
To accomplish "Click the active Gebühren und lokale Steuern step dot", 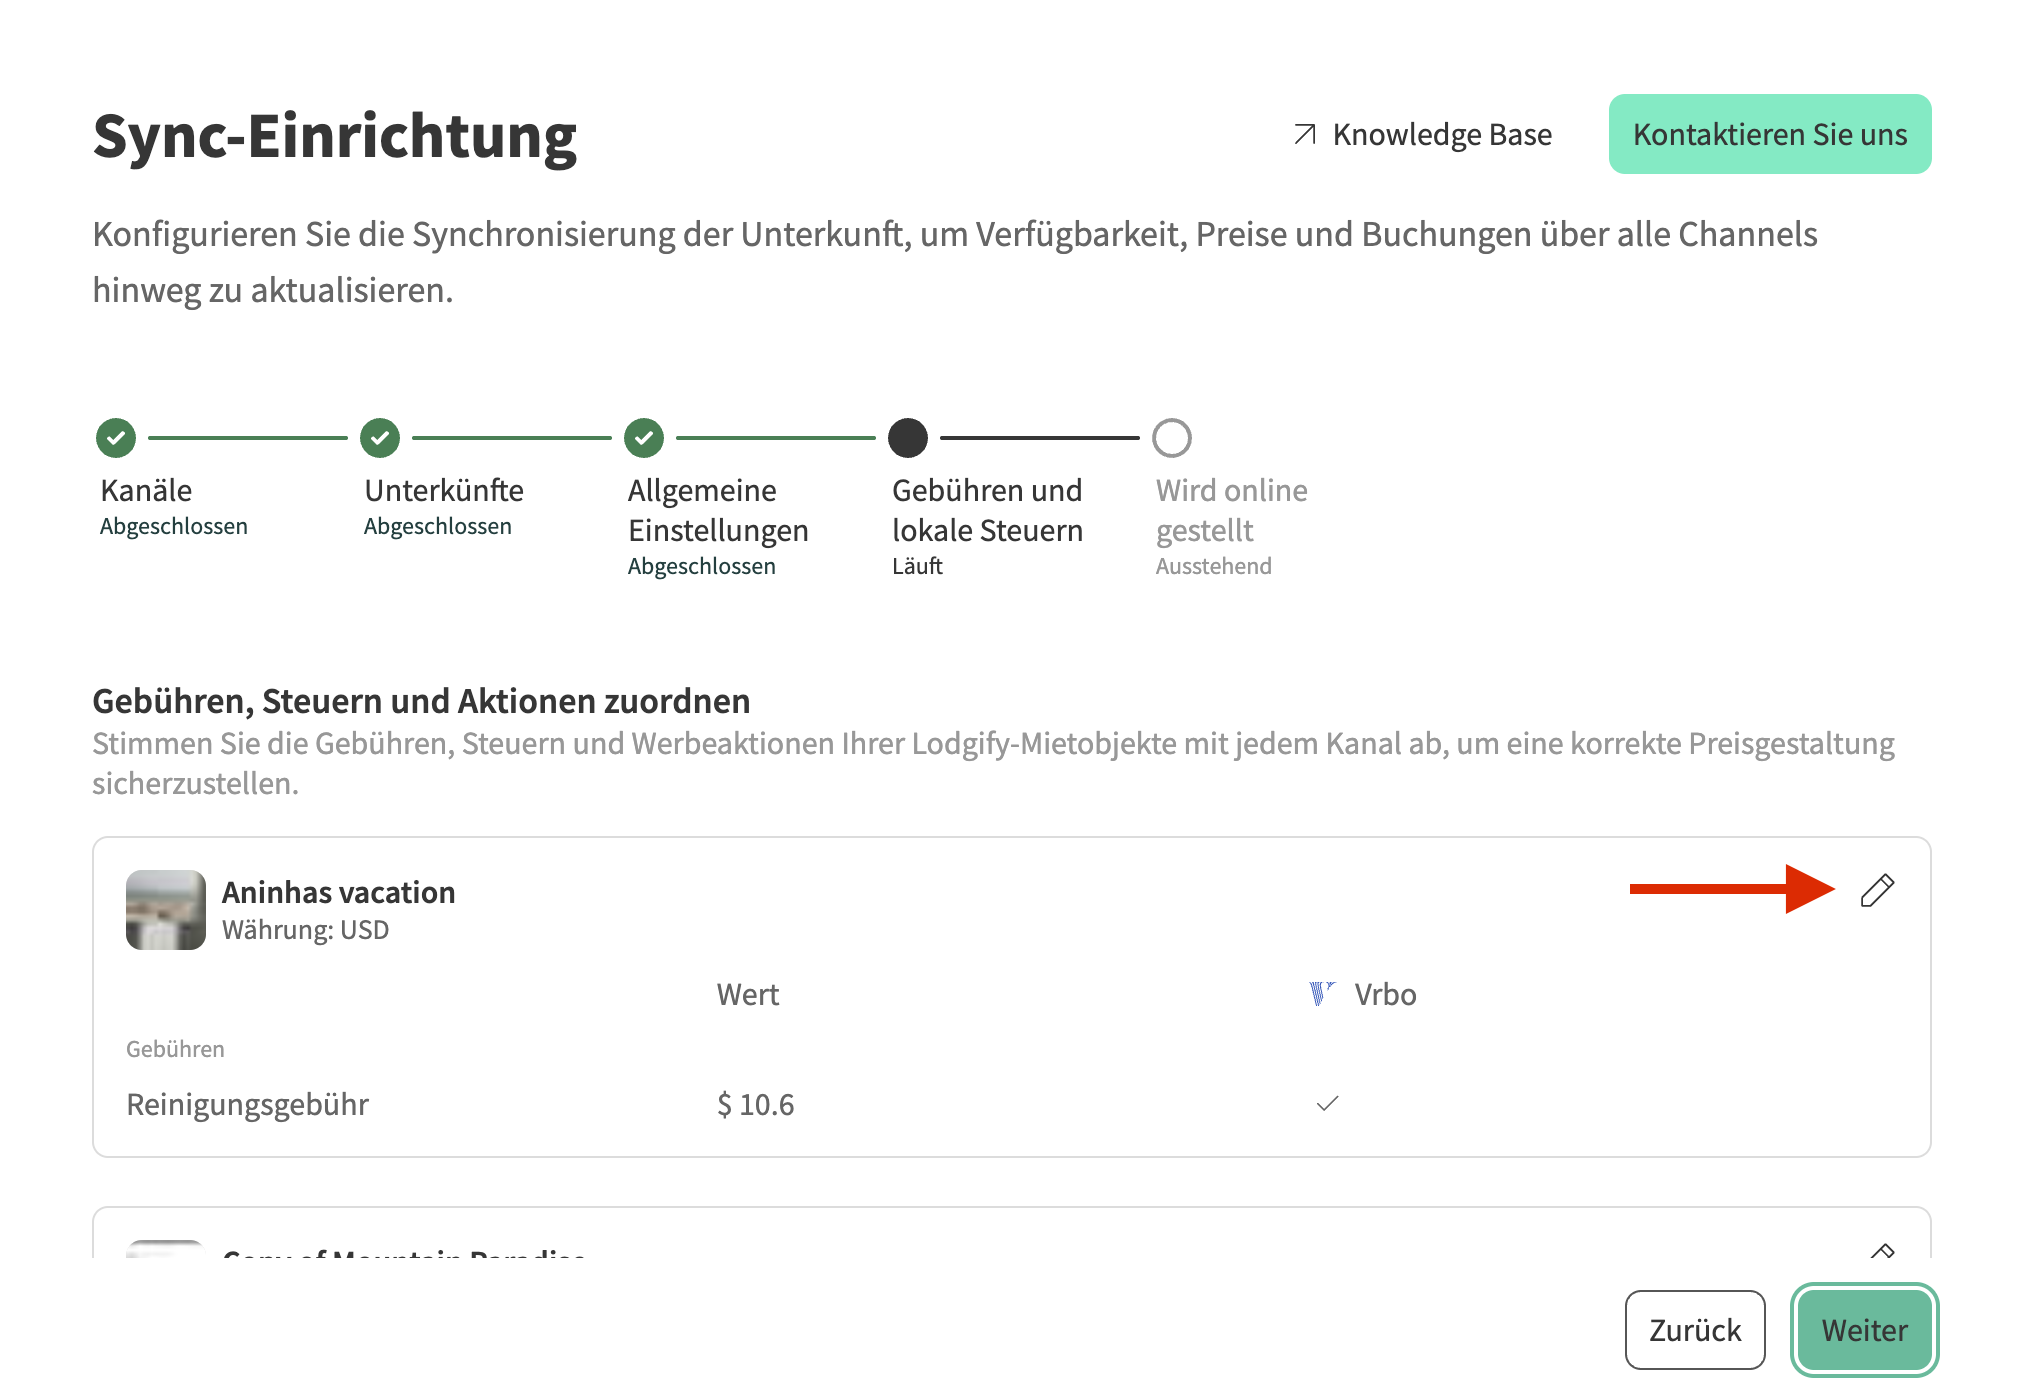I will [908, 438].
